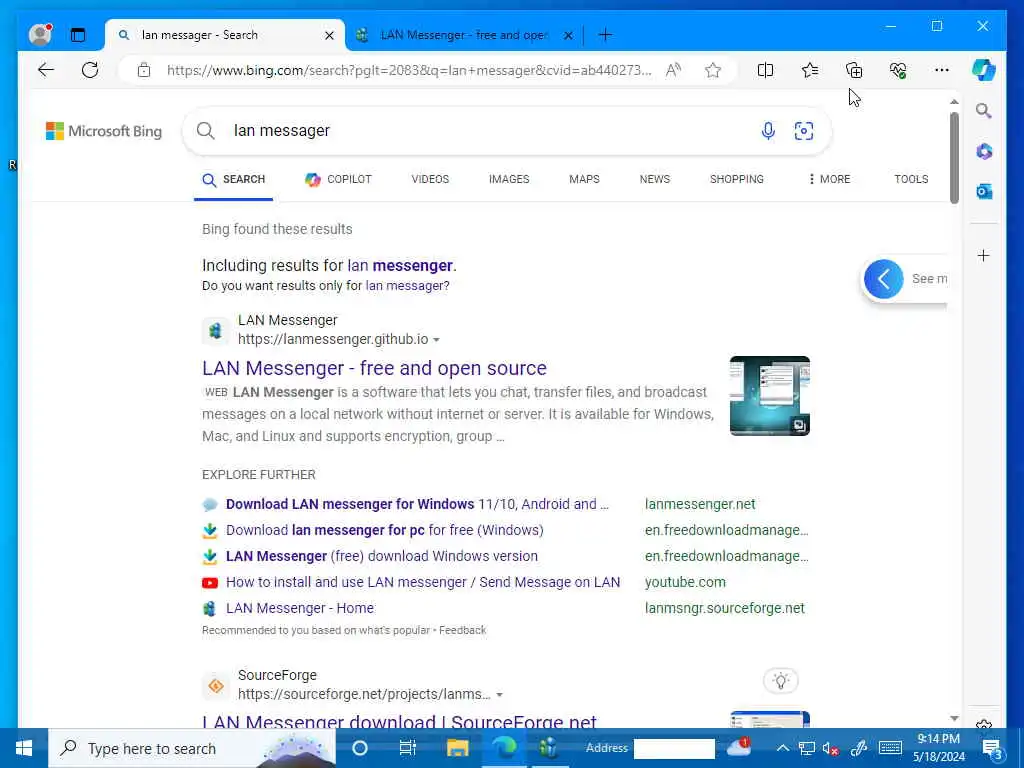Search only for lan messager
Viewport: 1024px width, 768px height.
point(408,285)
